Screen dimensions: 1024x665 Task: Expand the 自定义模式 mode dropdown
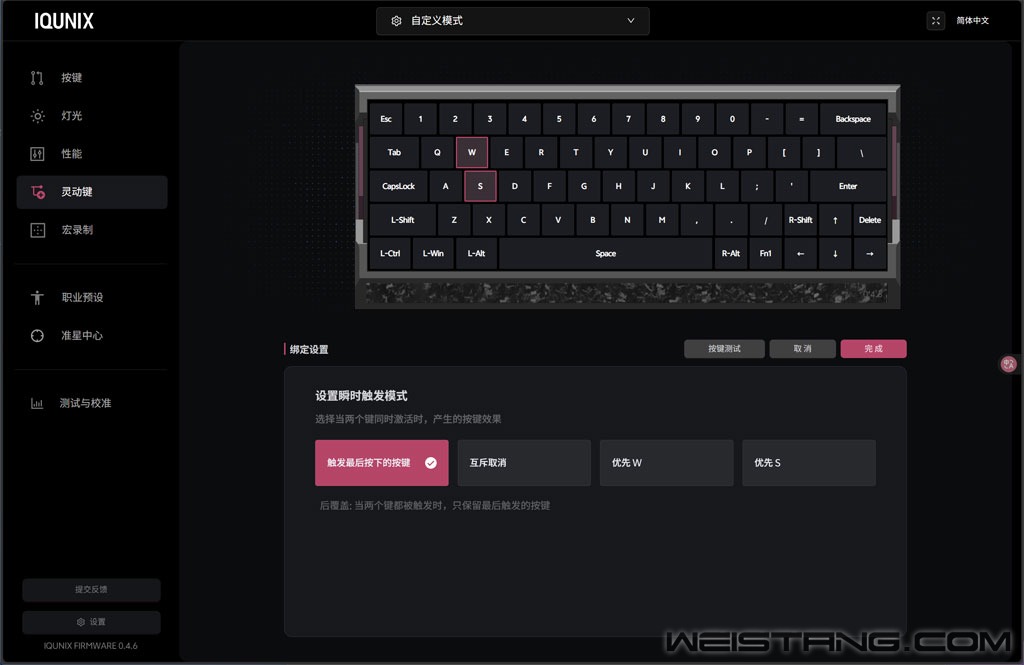click(513, 21)
